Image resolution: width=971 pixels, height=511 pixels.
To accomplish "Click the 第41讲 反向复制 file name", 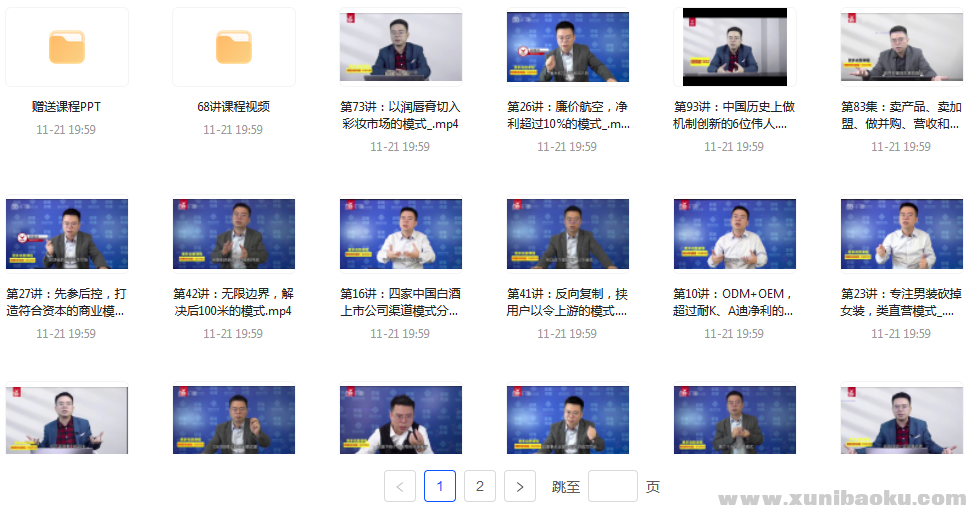I will pos(567,302).
